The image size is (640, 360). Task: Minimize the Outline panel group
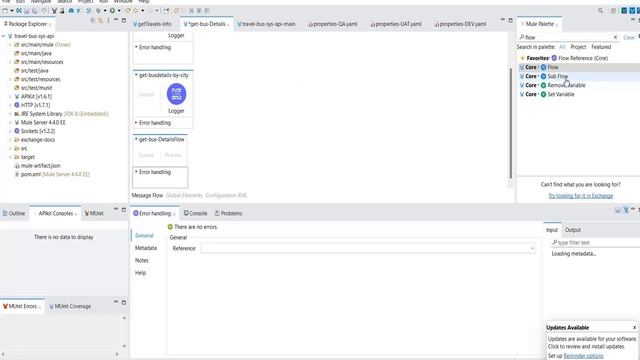click(x=116, y=209)
